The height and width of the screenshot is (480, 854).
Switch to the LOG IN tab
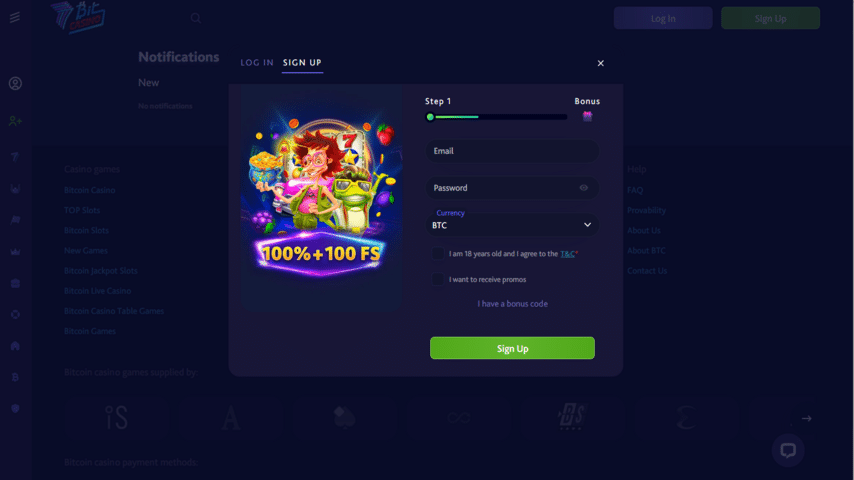pos(257,63)
